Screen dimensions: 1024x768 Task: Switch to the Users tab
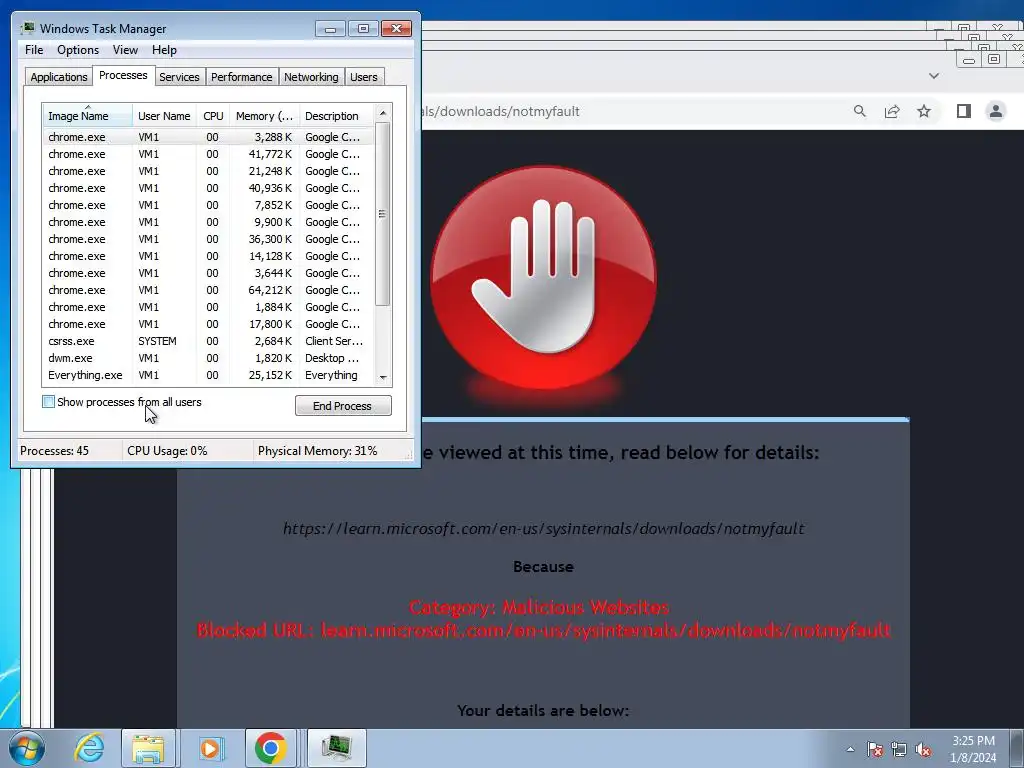363,76
